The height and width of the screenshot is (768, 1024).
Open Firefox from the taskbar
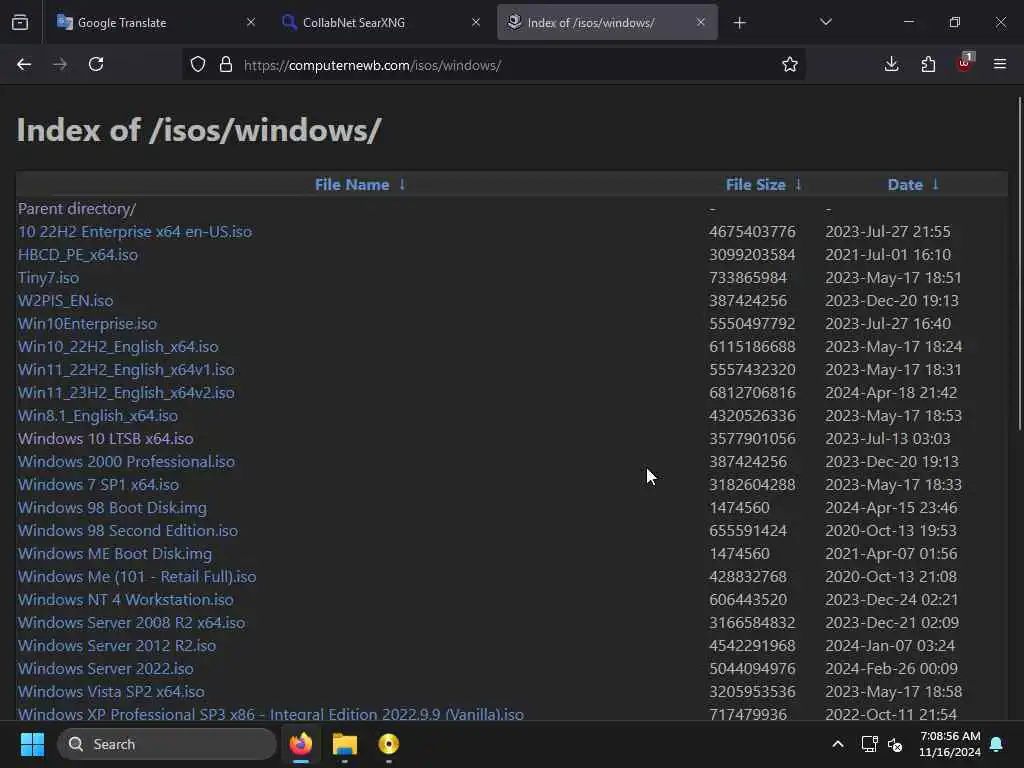(301, 744)
